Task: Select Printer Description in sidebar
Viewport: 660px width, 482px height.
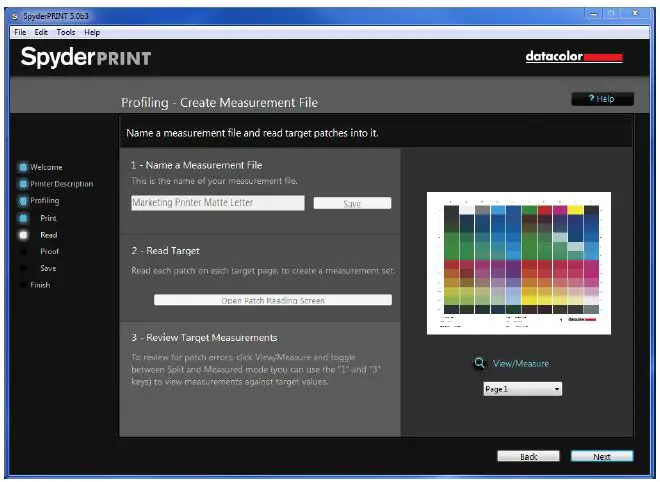Action: pyautogui.click(x=61, y=184)
